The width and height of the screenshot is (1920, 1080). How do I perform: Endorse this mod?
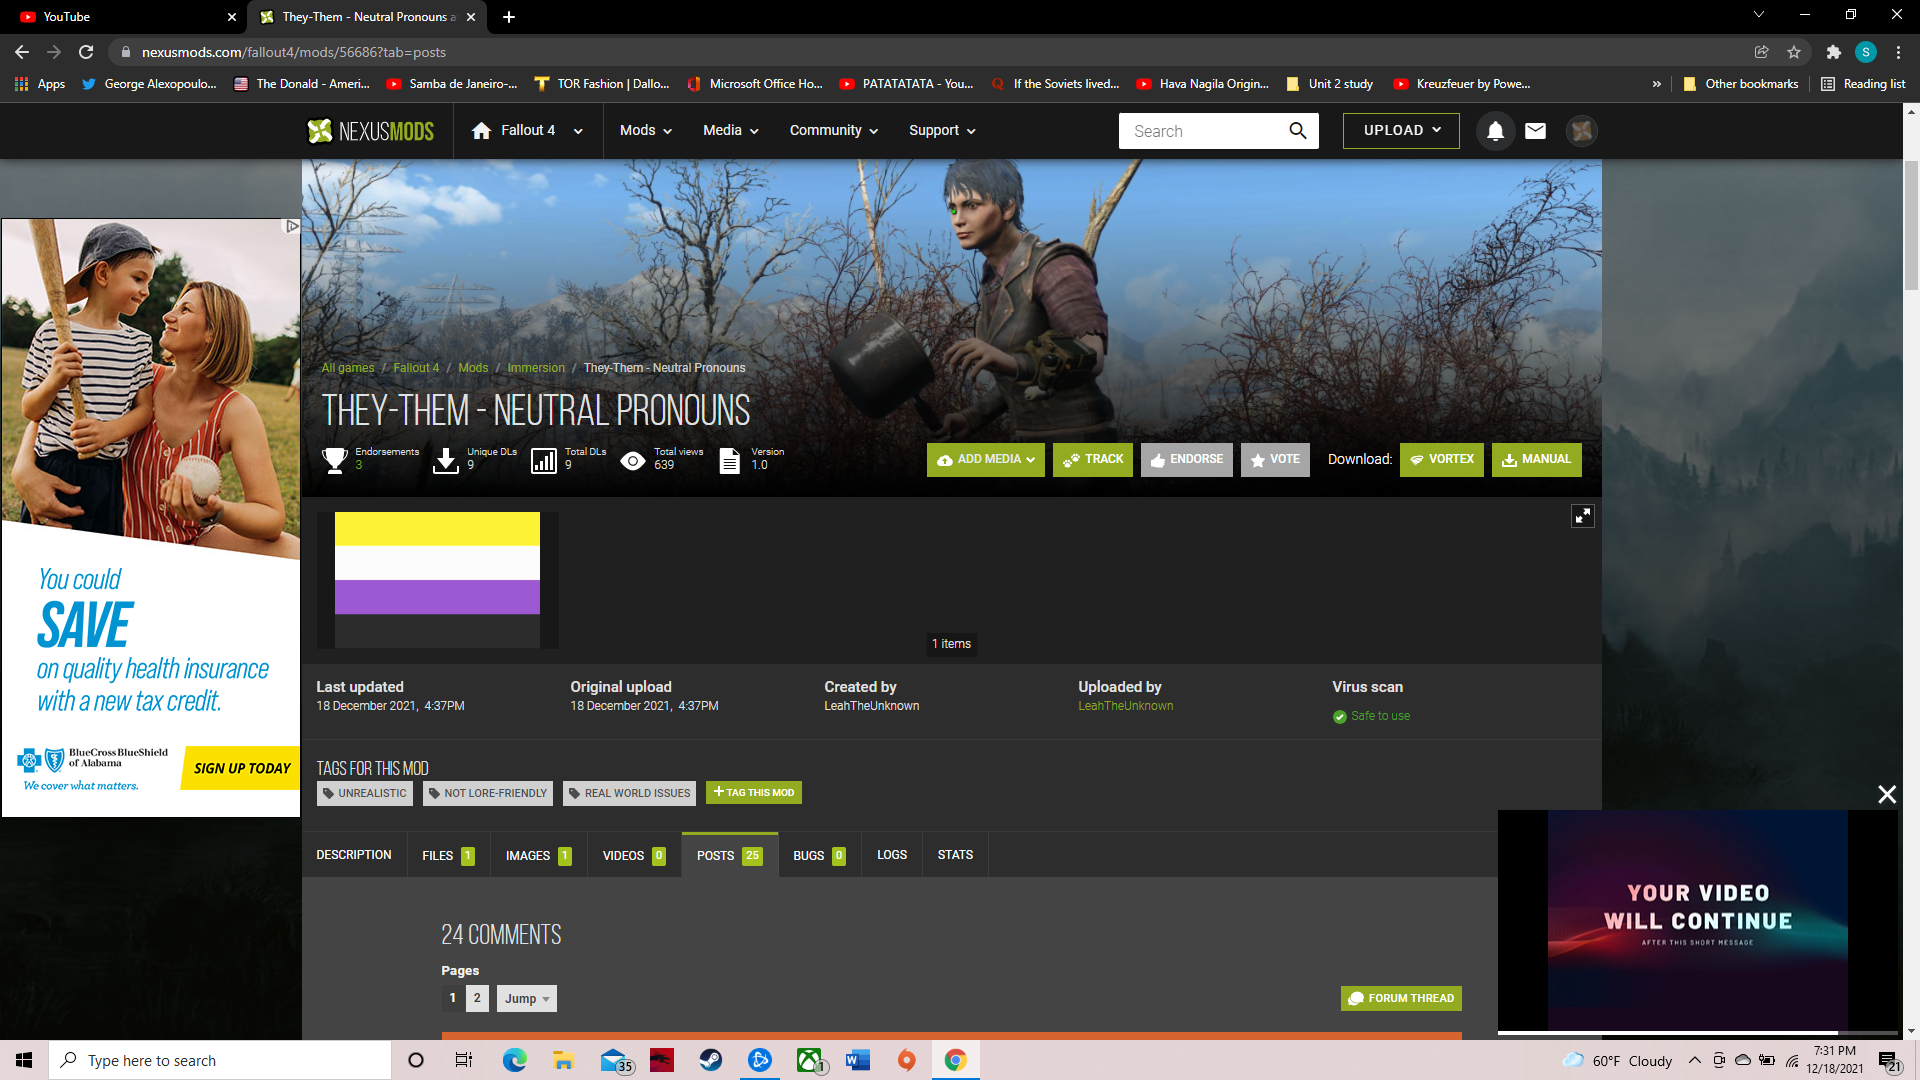pos(1186,460)
